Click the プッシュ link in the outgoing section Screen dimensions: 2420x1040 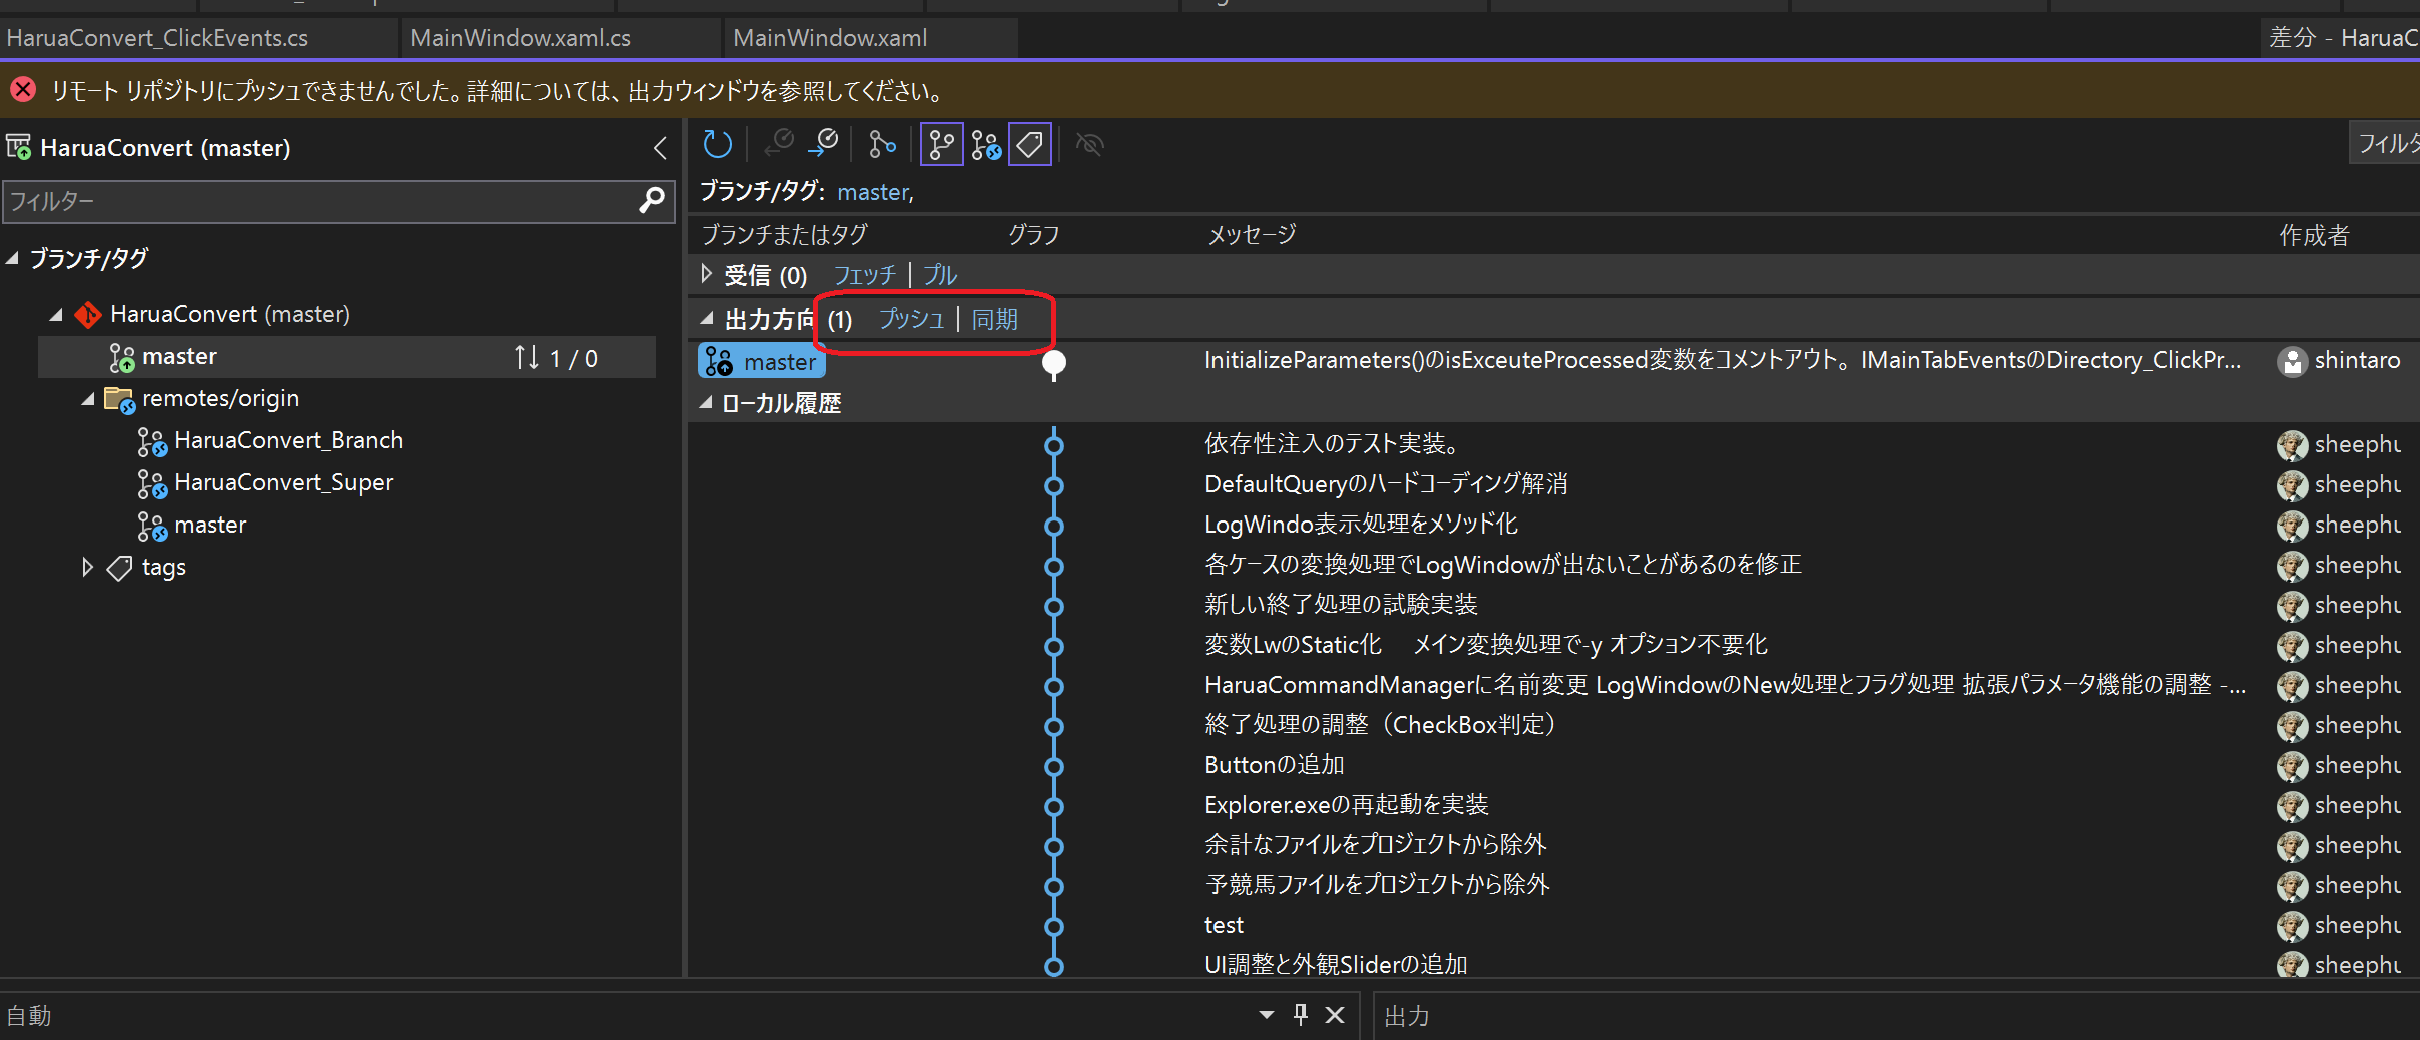[x=911, y=320]
